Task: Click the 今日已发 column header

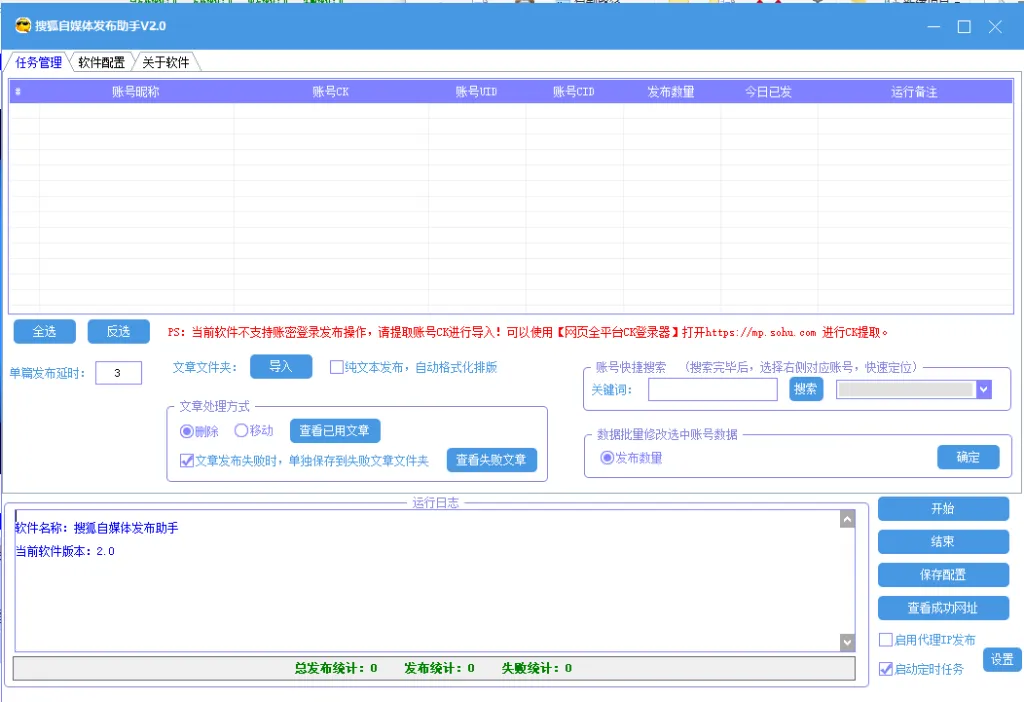Action: (769, 92)
